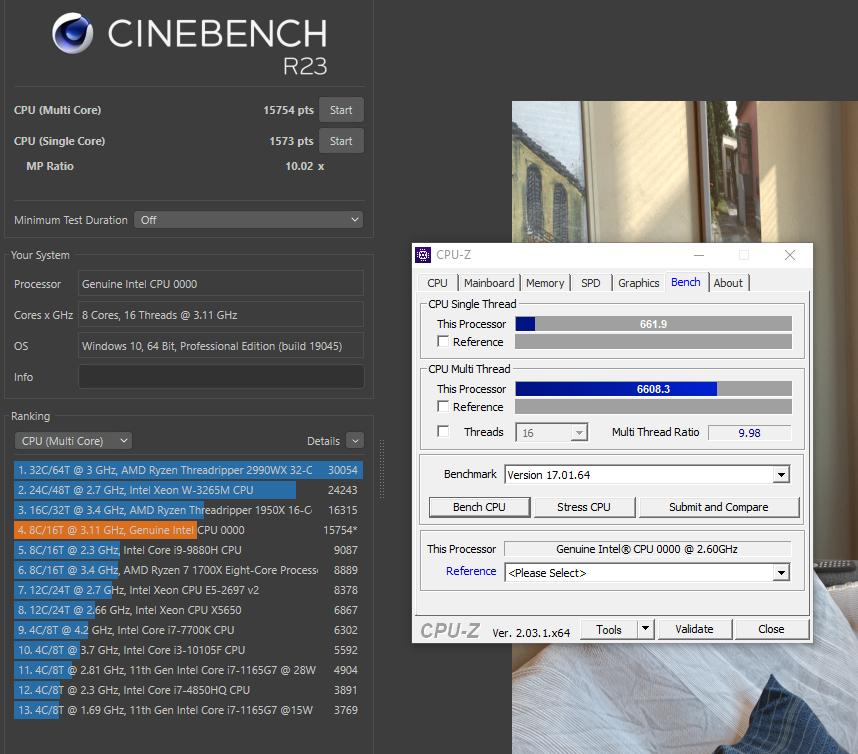Switch to the Mainboard tab
The image size is (858, 754).
coord(489,283)
